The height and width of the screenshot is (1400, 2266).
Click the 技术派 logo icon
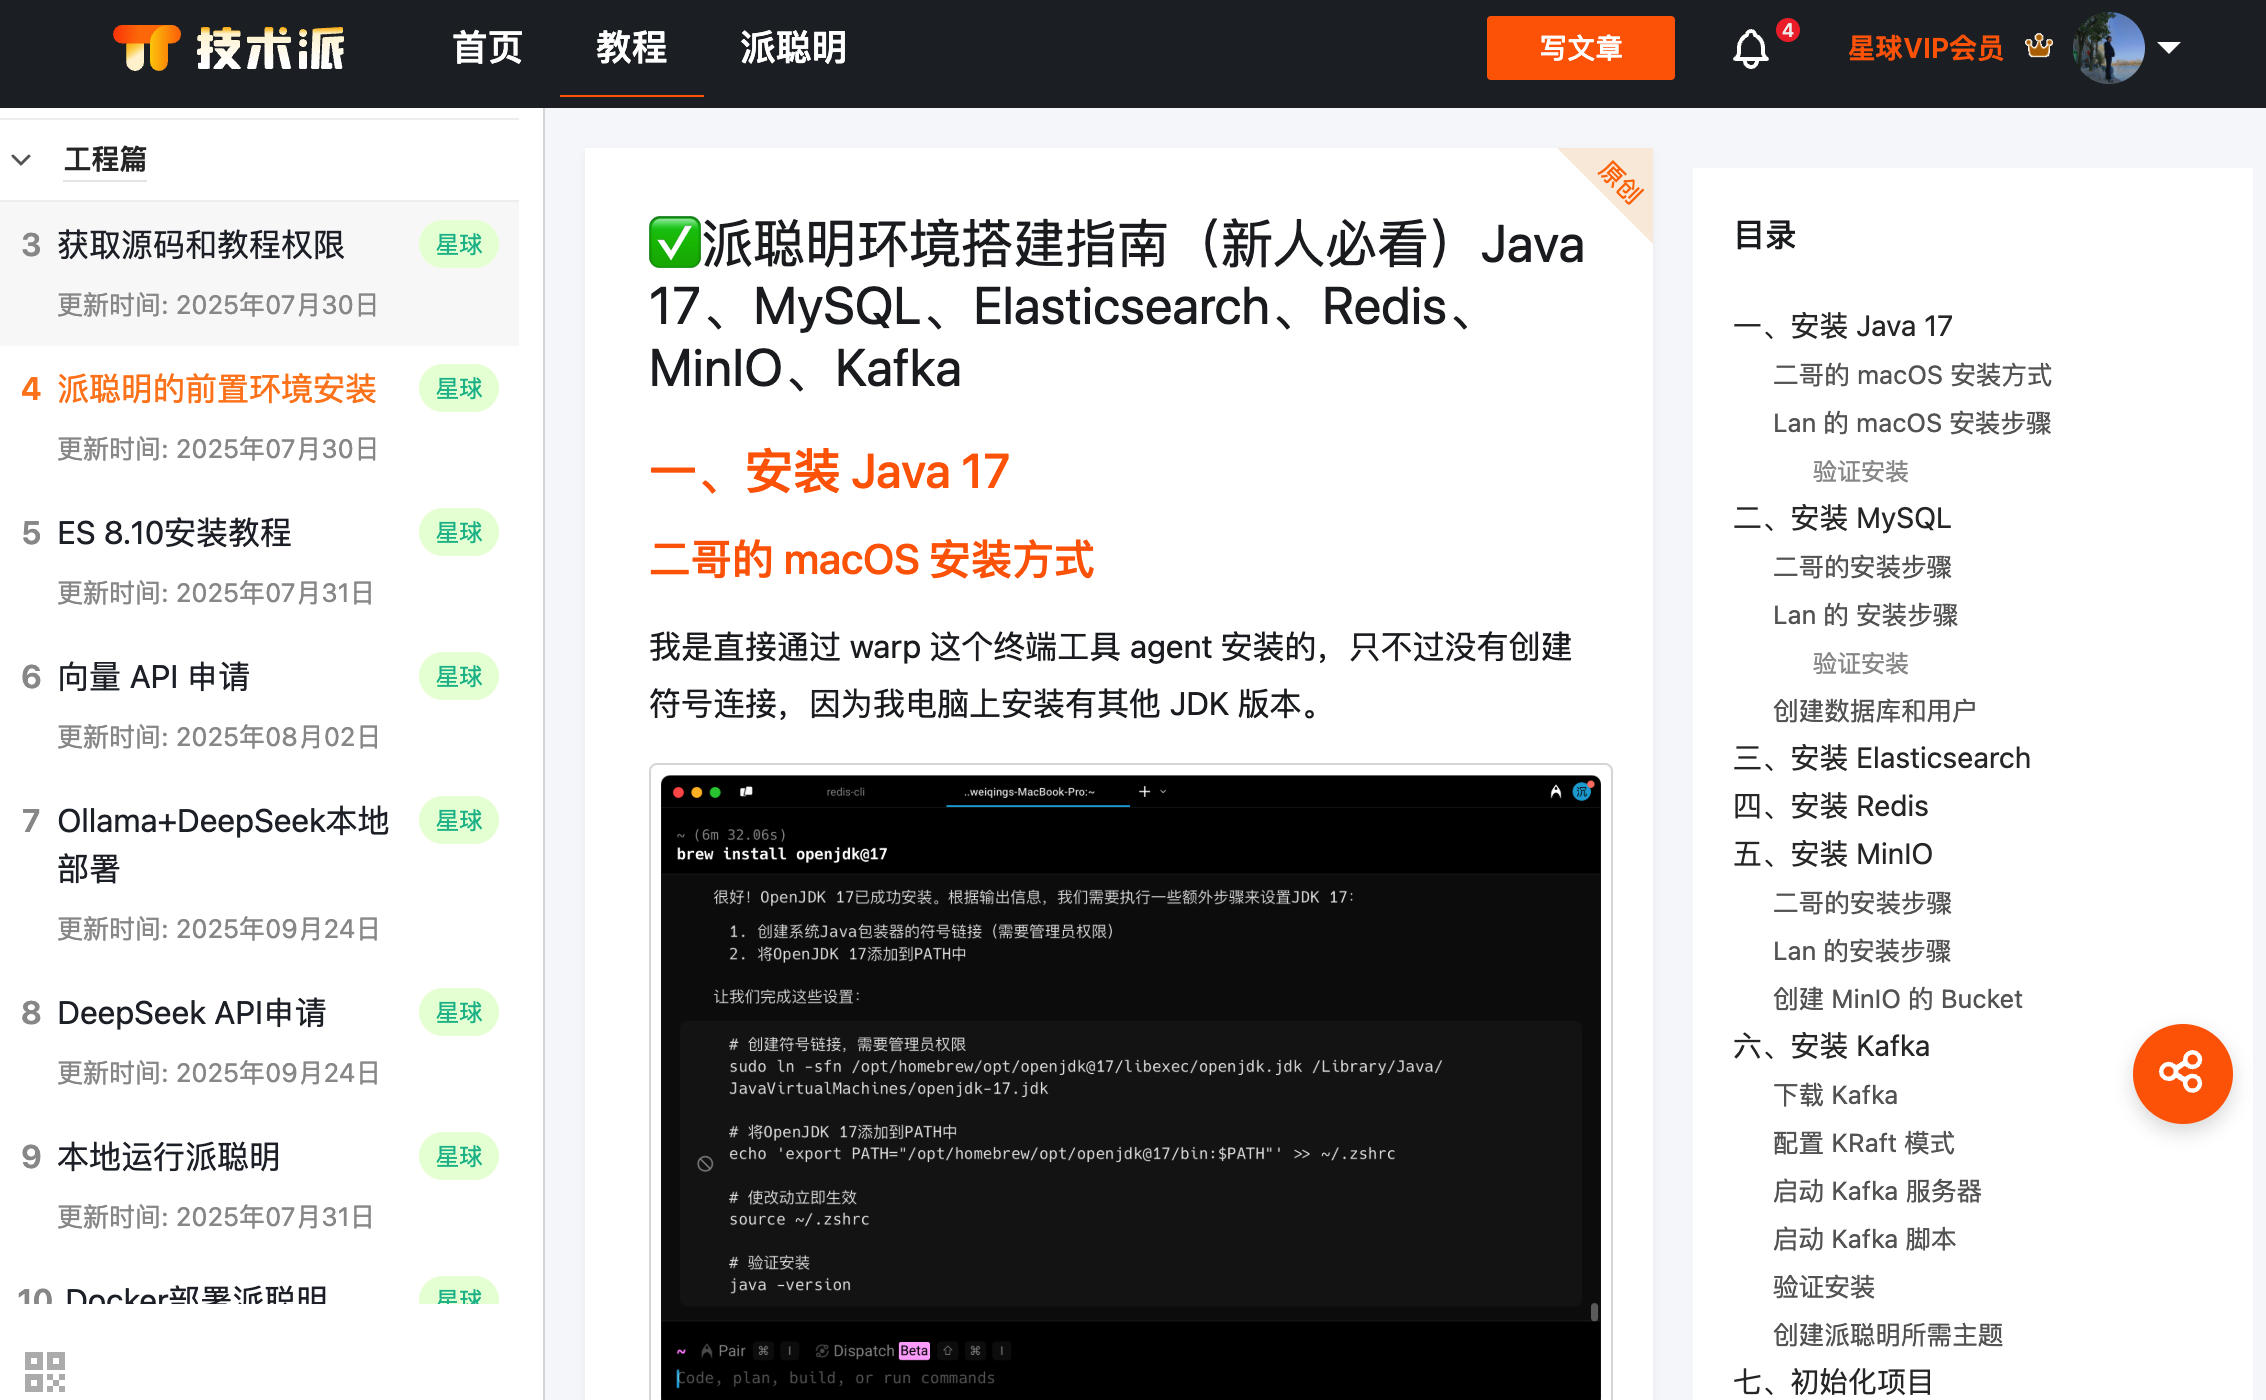pos(146,47)
